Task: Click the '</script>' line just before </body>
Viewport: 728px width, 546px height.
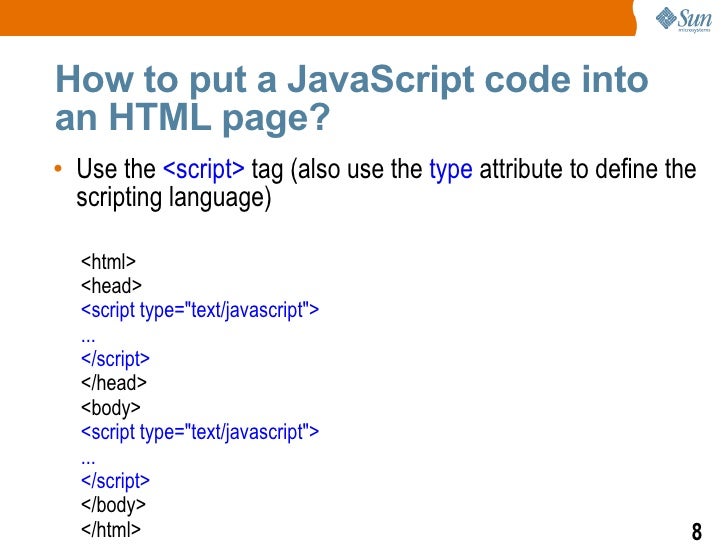Action: point(115,481)
